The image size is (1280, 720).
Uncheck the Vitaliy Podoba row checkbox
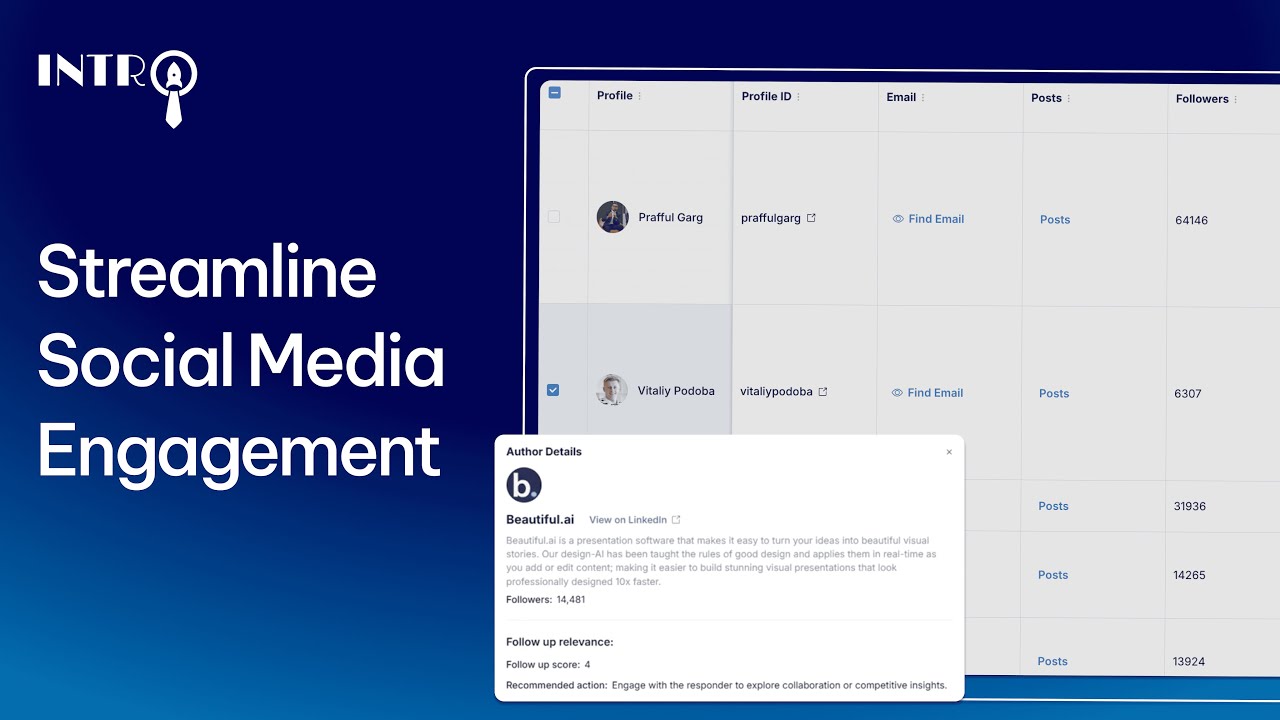[x=553, y=390]
